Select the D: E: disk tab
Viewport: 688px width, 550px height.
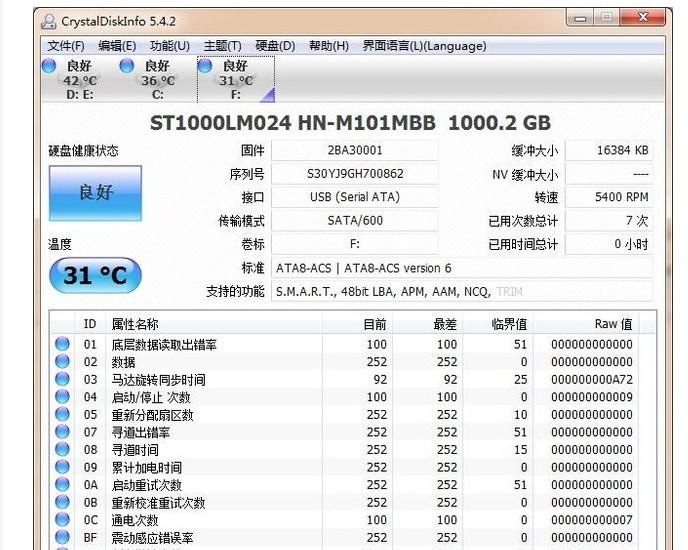[80, 79]
